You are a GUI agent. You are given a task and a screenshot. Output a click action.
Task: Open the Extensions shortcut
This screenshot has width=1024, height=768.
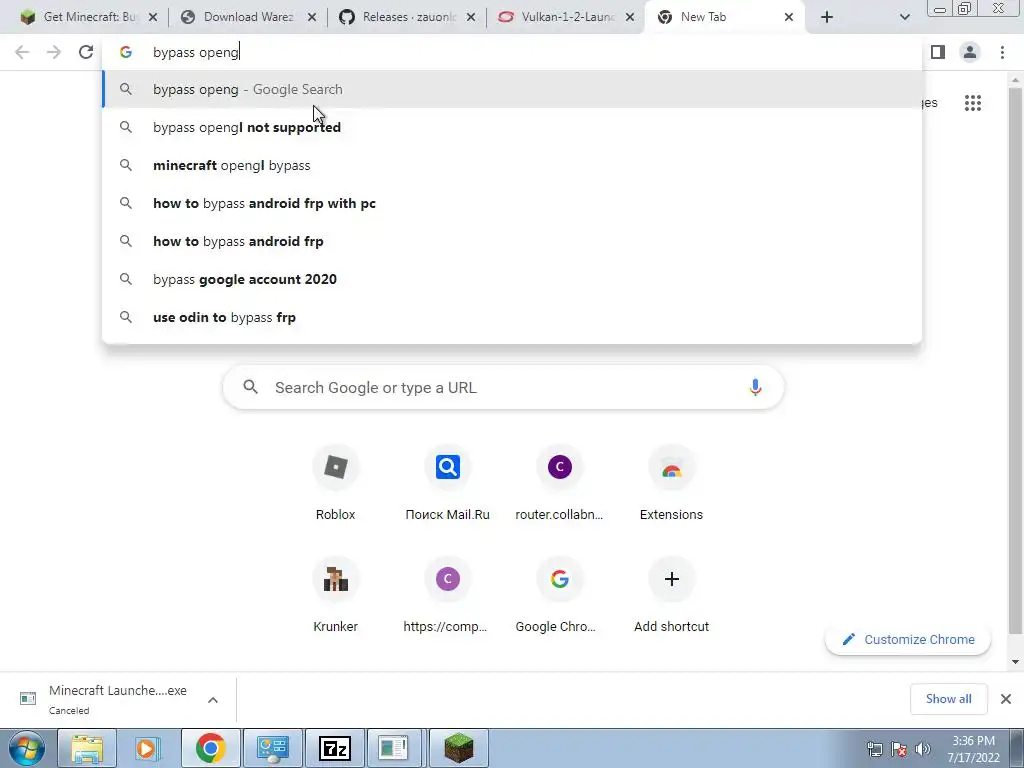tap(671, 484)
